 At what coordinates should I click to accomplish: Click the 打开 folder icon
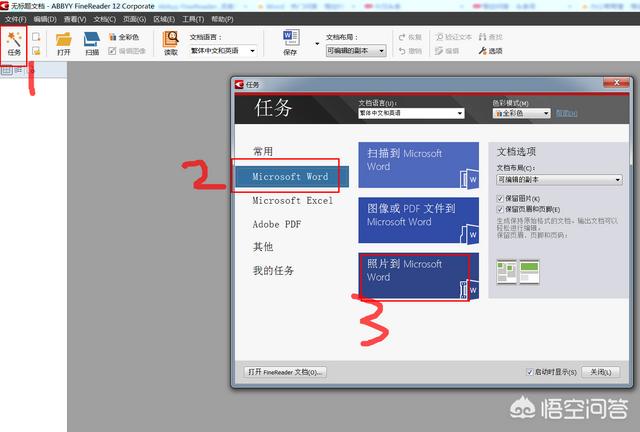tap(64, 43)
